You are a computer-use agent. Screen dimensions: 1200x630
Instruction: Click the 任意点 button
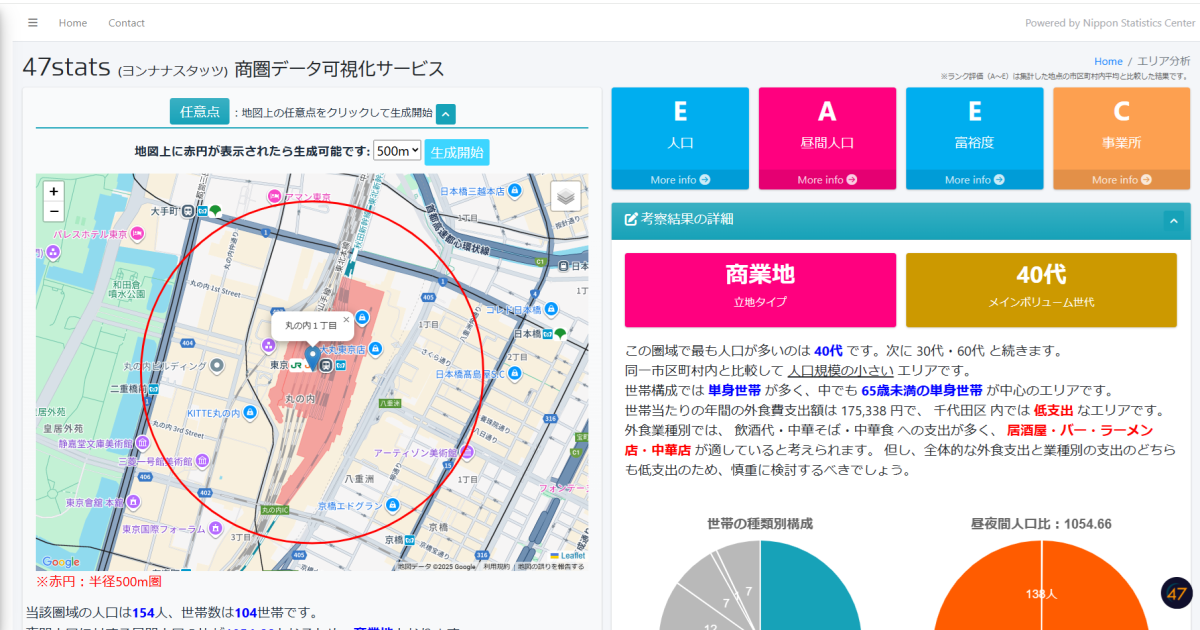(x=199, y=112)
